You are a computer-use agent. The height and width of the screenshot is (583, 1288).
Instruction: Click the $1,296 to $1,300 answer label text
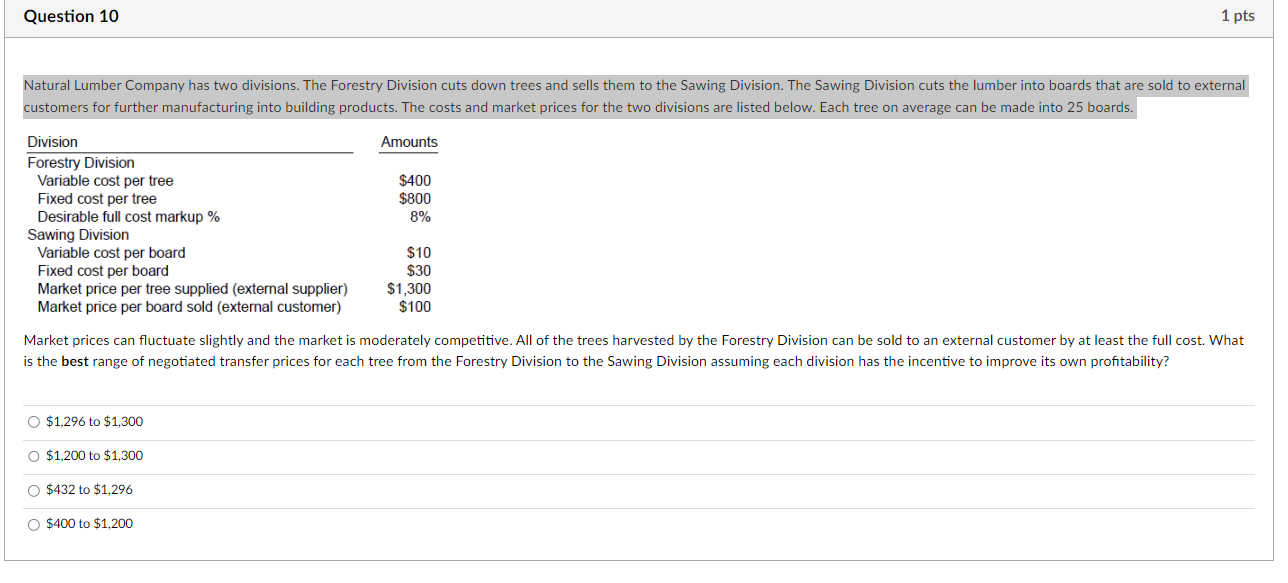point(94,421)
